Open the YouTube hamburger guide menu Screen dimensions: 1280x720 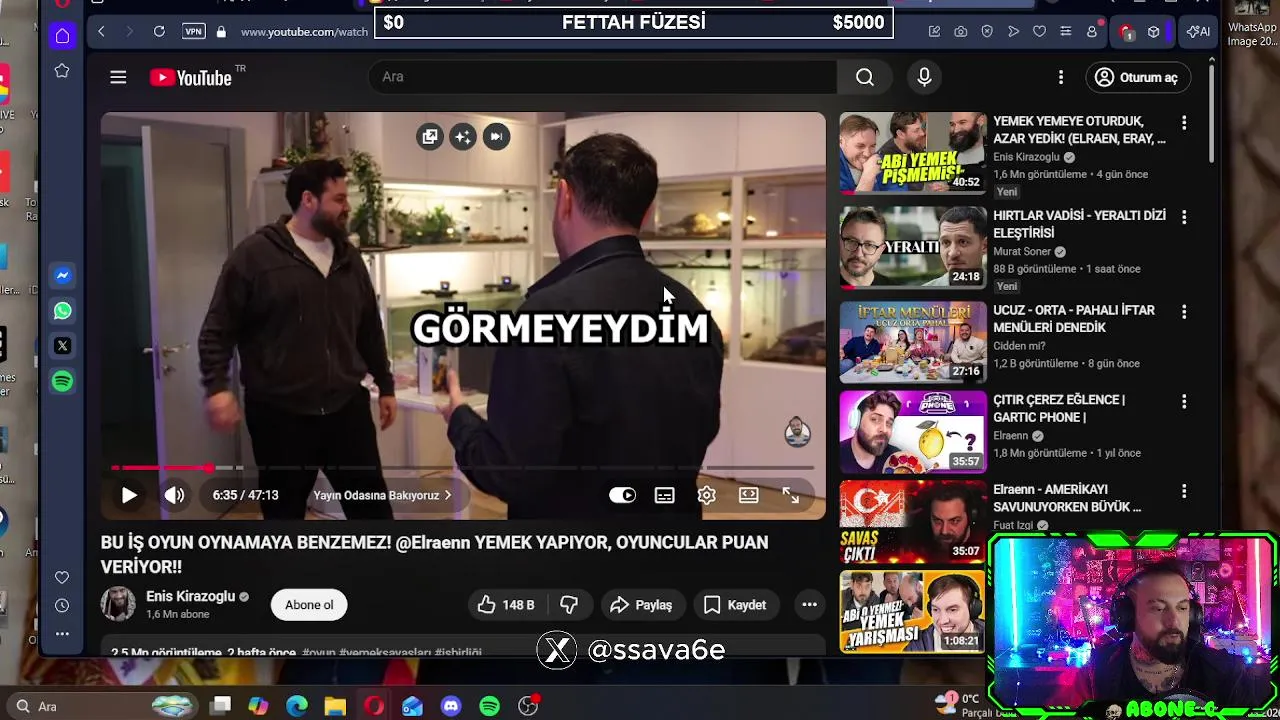pos(118,77)
